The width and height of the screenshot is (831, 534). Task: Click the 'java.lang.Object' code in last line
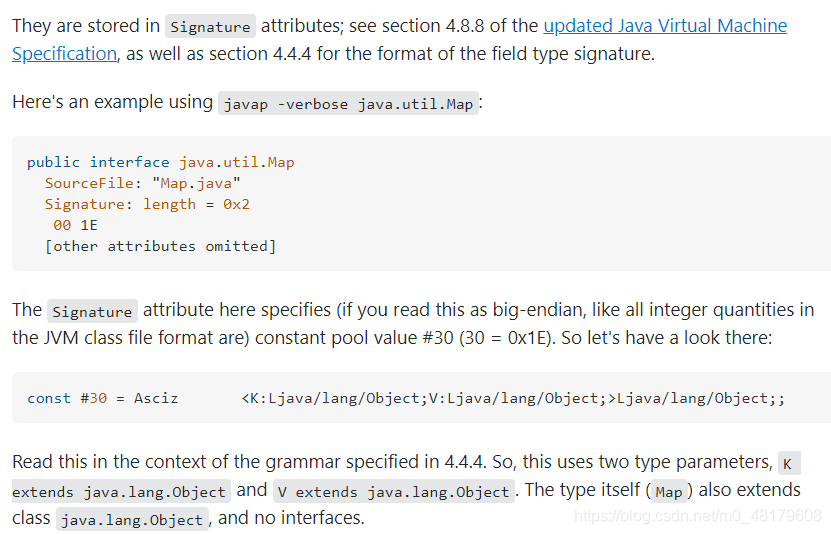click(x=132, y=520)
